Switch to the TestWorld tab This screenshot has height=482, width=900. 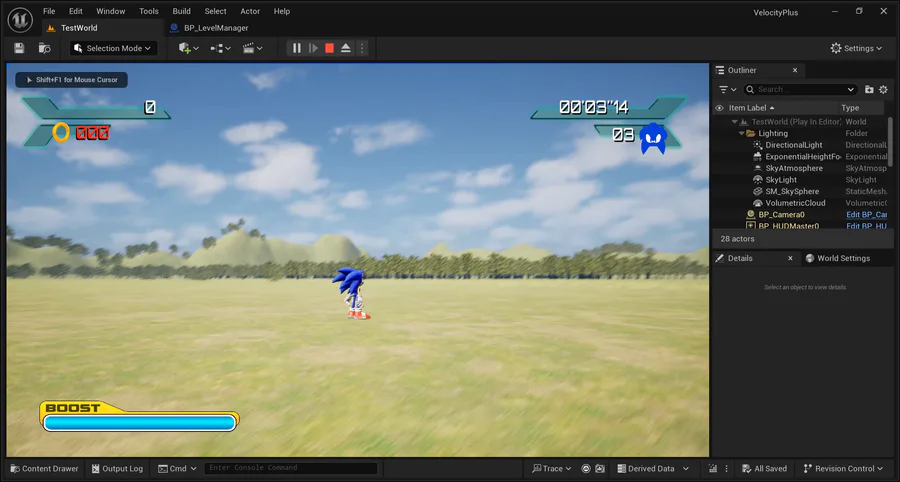coord(79,28)
